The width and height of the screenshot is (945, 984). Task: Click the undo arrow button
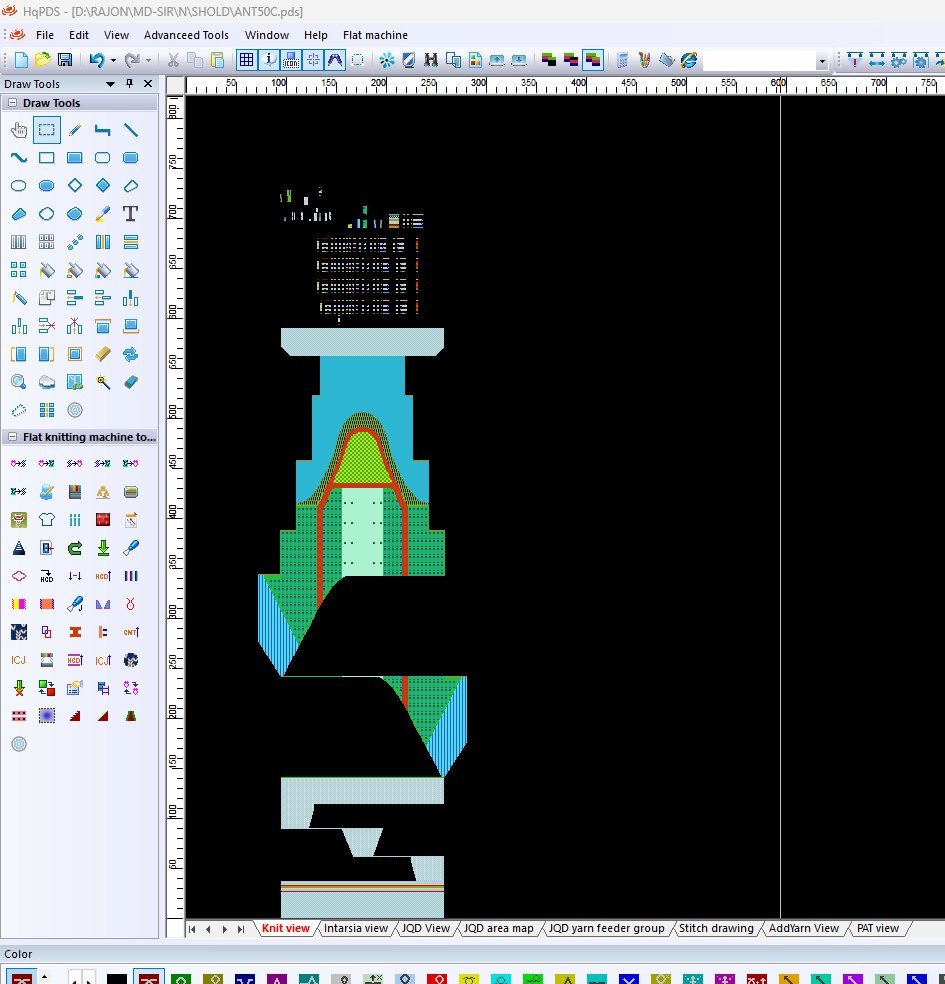(96, 60)
